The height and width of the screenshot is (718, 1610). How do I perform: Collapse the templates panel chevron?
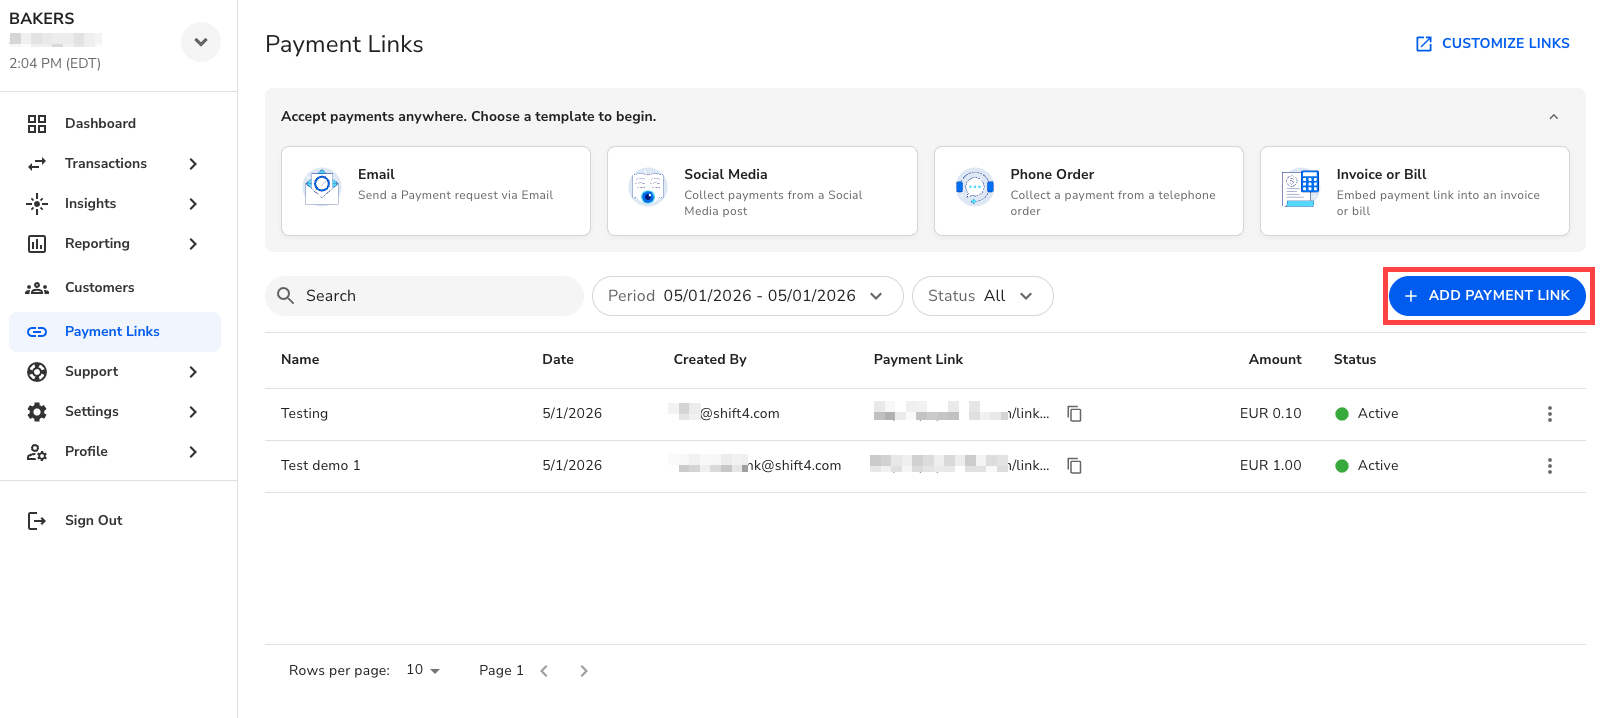[1553, 117]
